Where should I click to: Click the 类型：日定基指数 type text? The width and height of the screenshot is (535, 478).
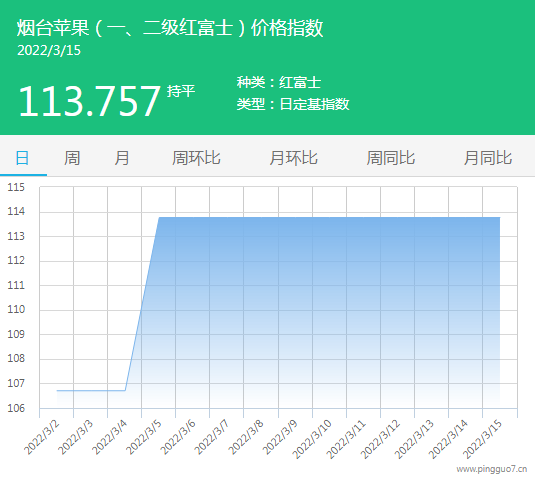(x=293, y=104)
